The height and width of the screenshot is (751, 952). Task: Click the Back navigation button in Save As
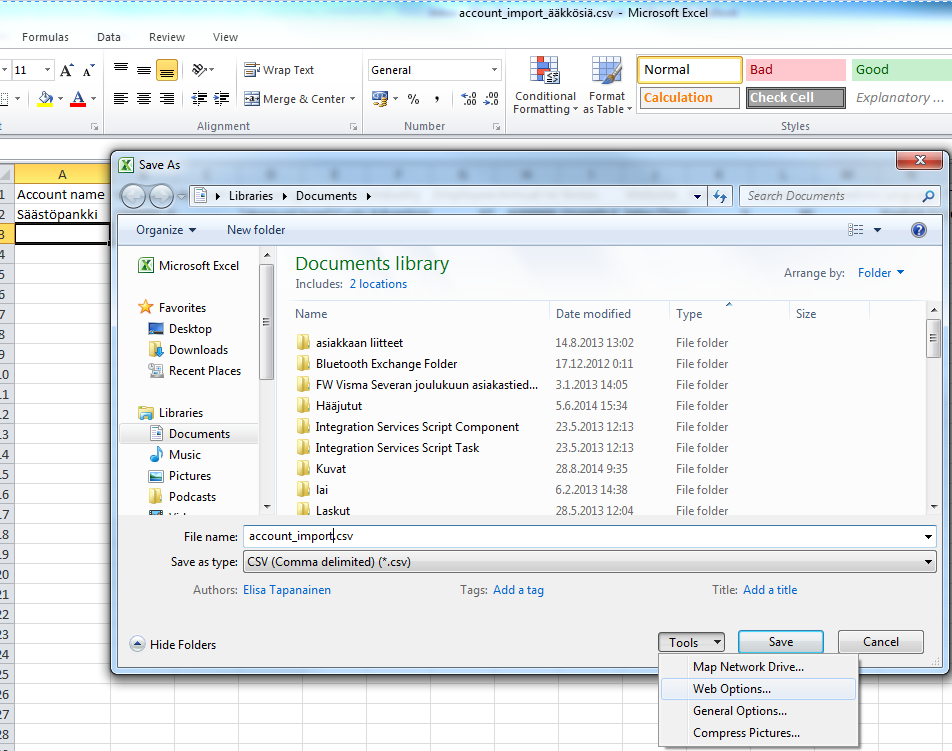133,196
